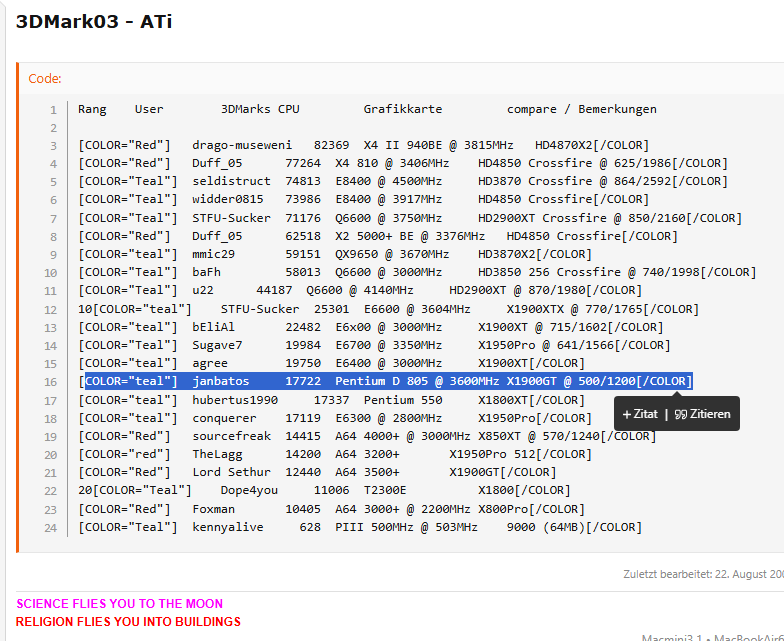This screenshot has height=641, width=784.
Task: Click the header row starting with 'Rang'
Action: pyautogui.click(x=367, y=109)
